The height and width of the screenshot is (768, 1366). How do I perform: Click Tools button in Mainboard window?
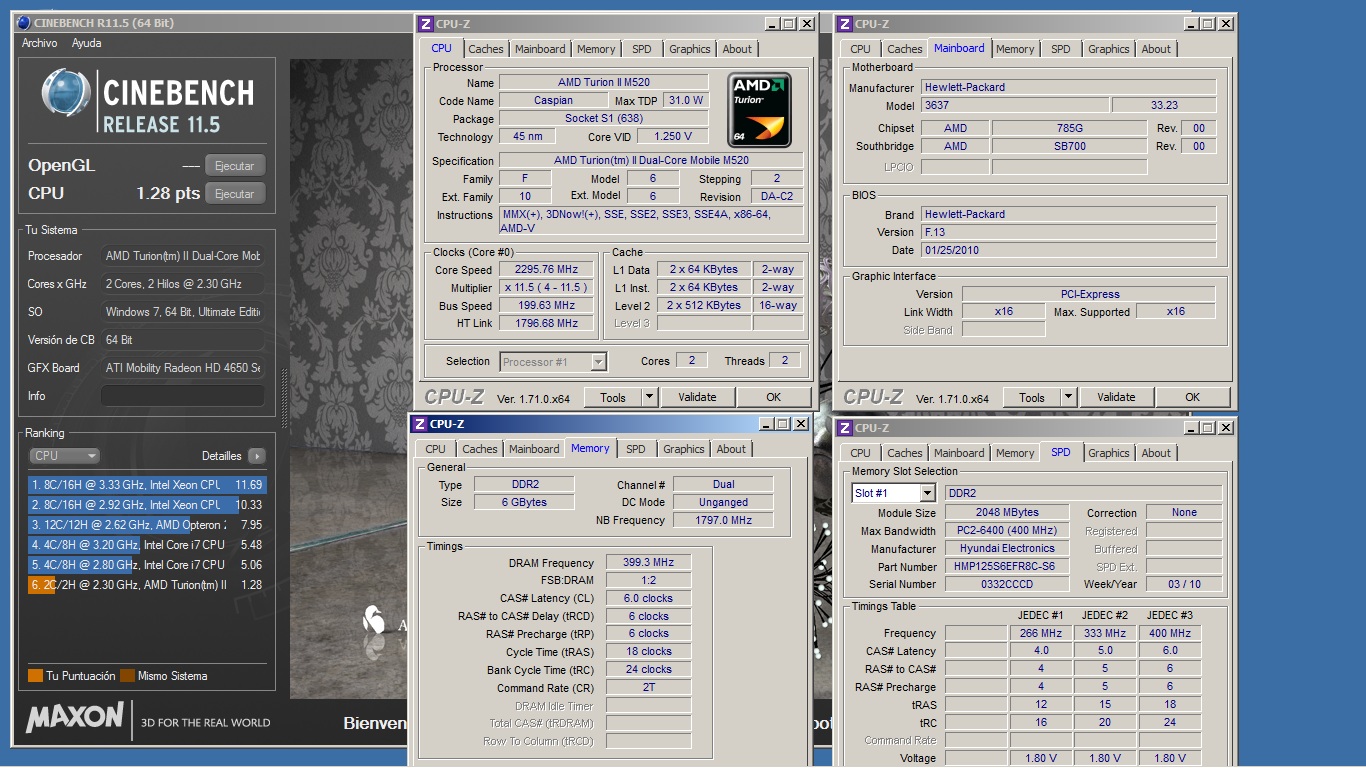pos(1032,397)
